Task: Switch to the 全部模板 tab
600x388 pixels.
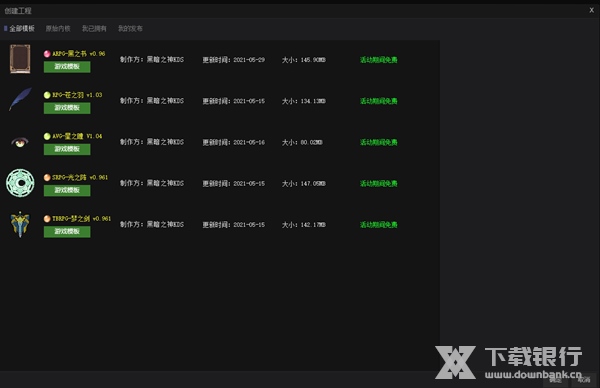Action: click(22, 28)
